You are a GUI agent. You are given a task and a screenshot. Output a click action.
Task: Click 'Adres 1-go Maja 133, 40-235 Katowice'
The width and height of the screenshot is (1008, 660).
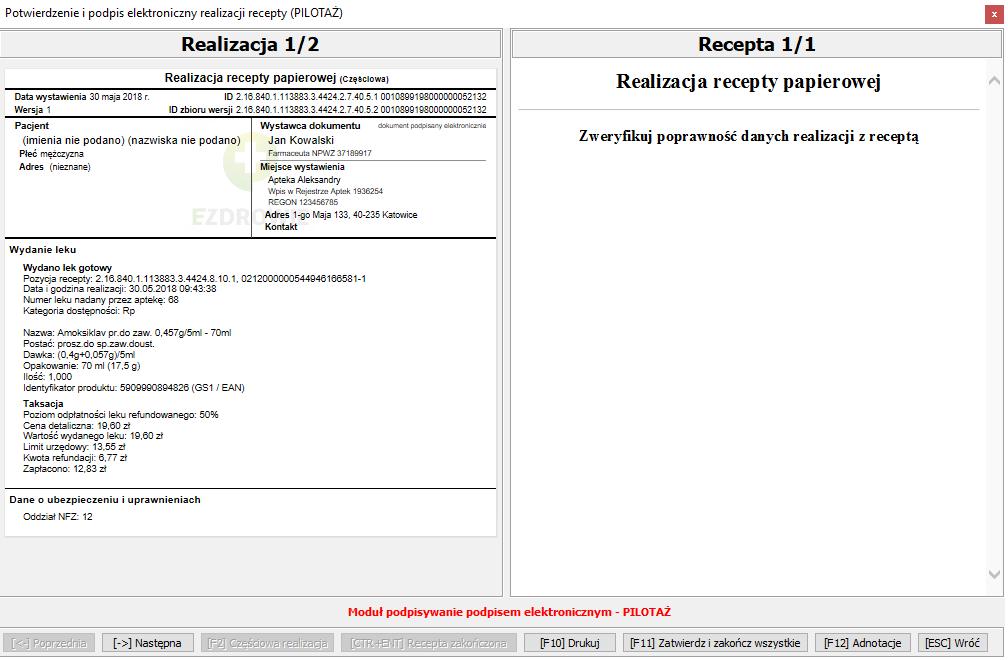tap(341, 215)
